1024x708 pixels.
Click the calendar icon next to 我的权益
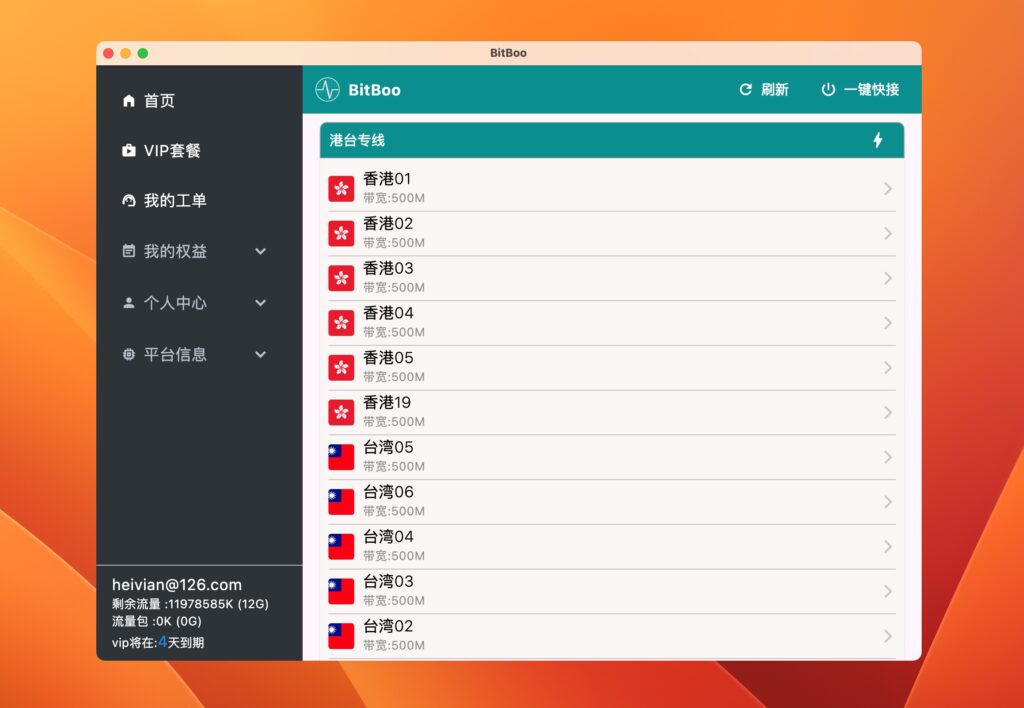[128, 251]
